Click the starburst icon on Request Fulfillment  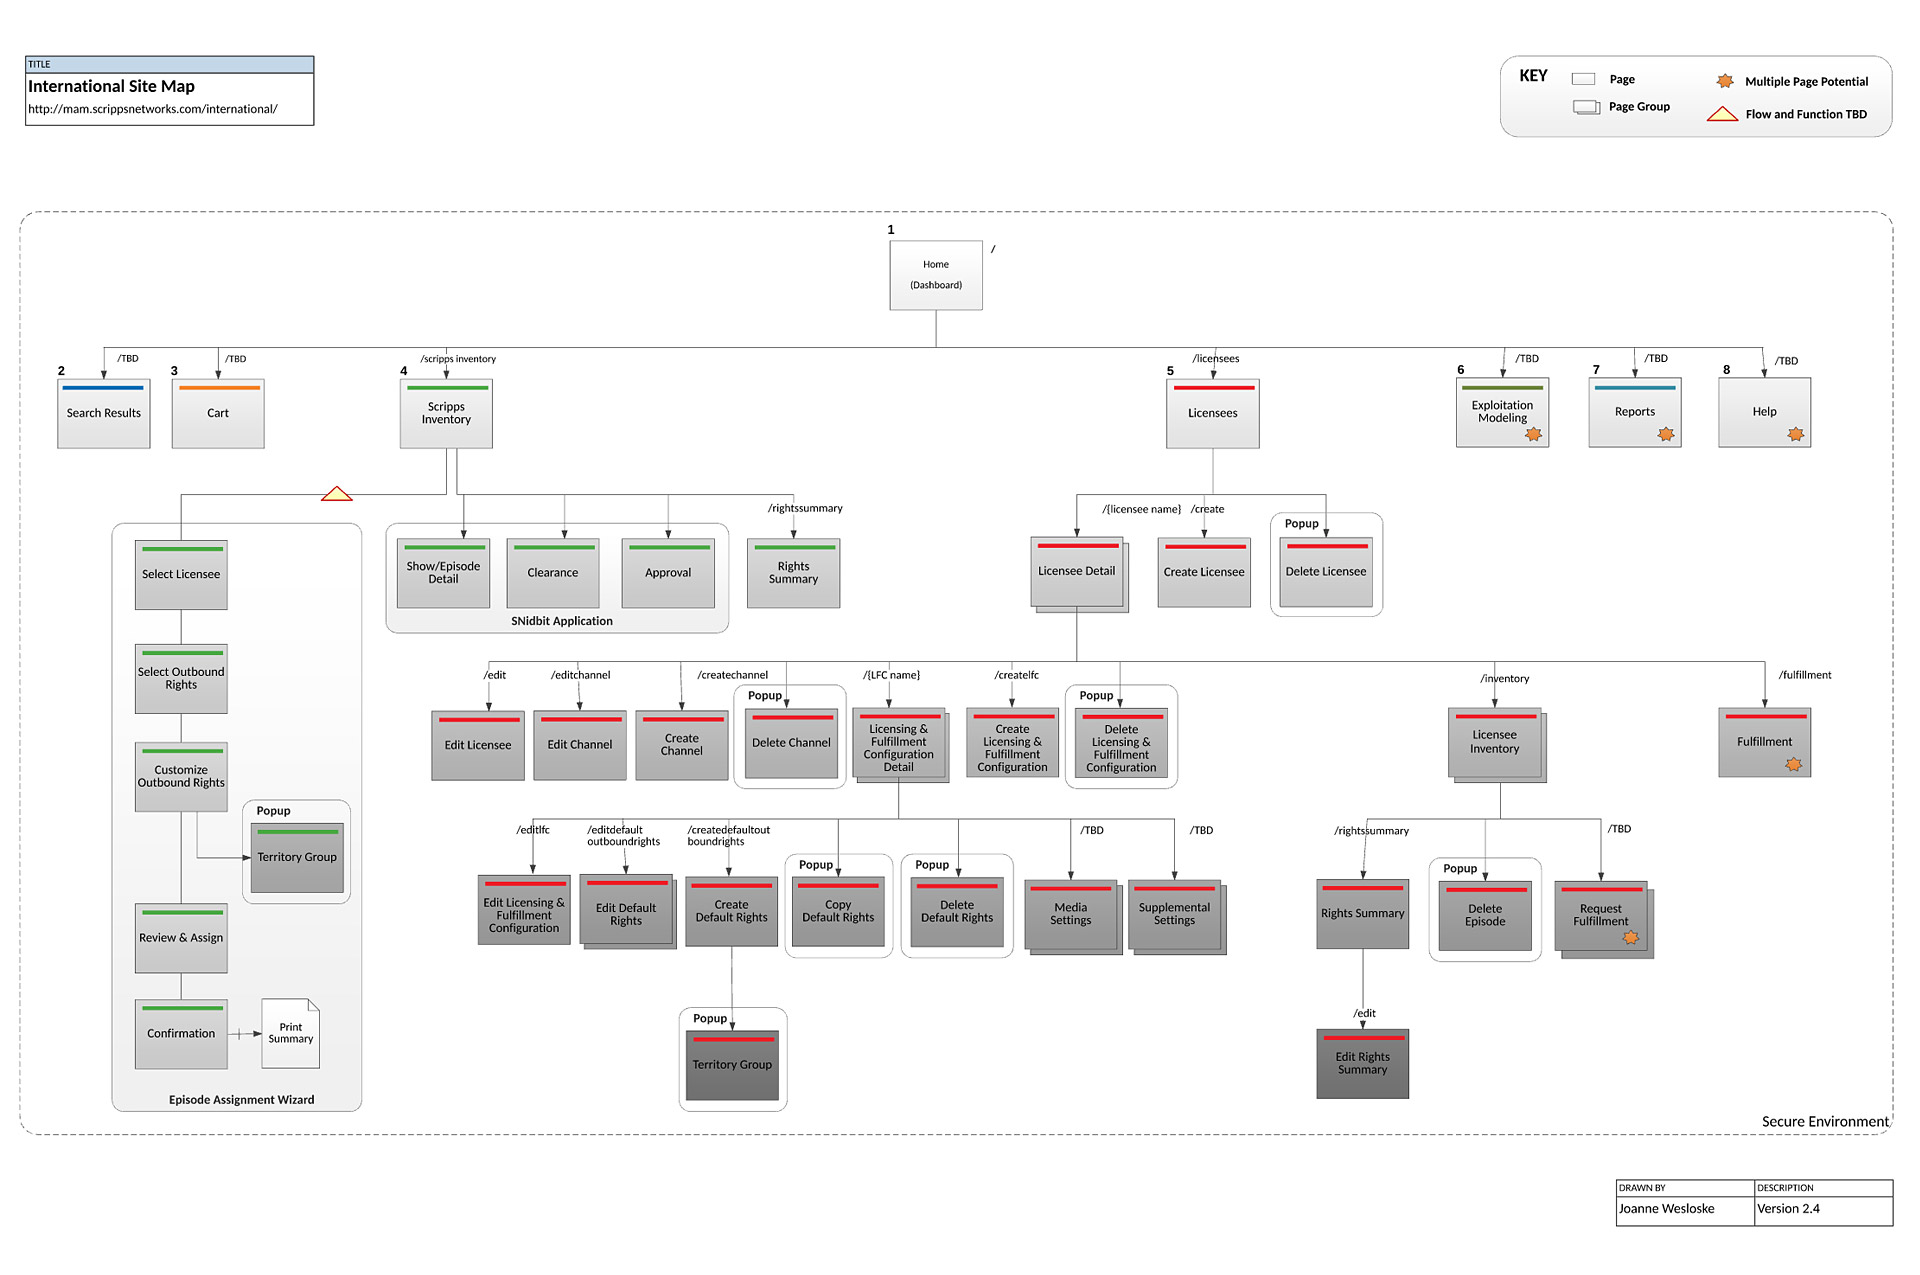click(1631, 937)
